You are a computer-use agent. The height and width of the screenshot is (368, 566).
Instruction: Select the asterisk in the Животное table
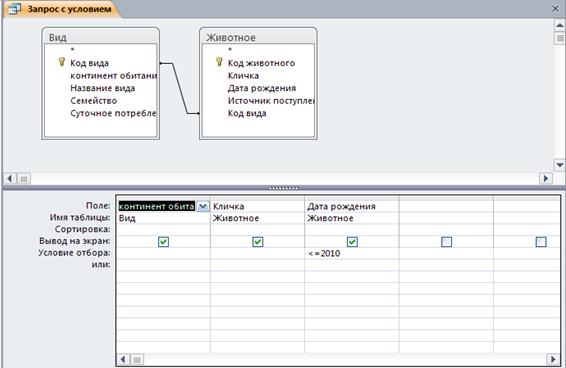(230, 50)
